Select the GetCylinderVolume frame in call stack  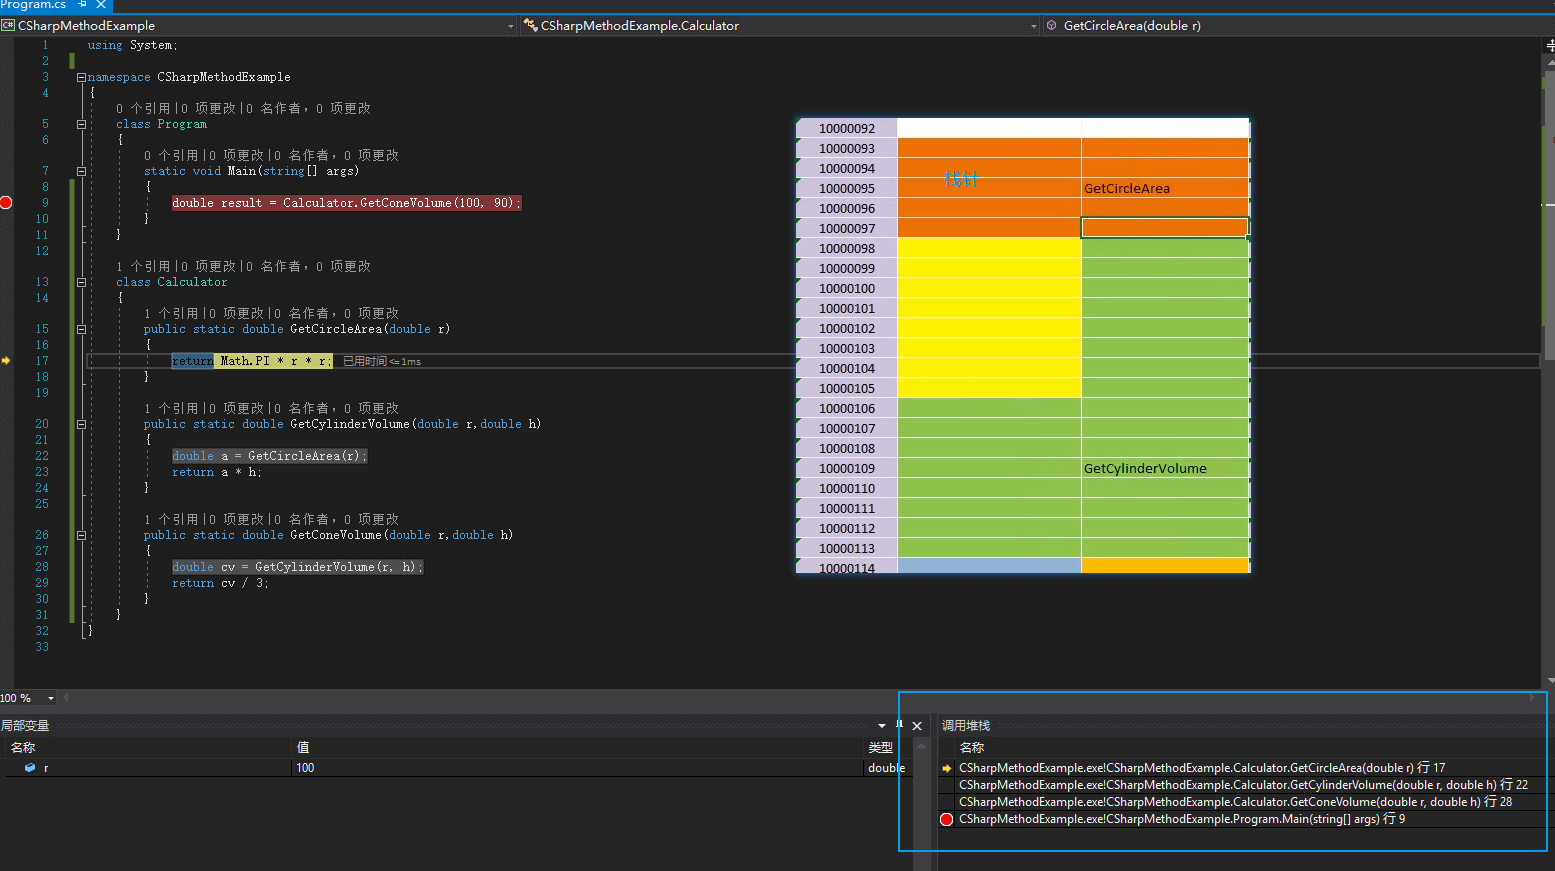1242,785
